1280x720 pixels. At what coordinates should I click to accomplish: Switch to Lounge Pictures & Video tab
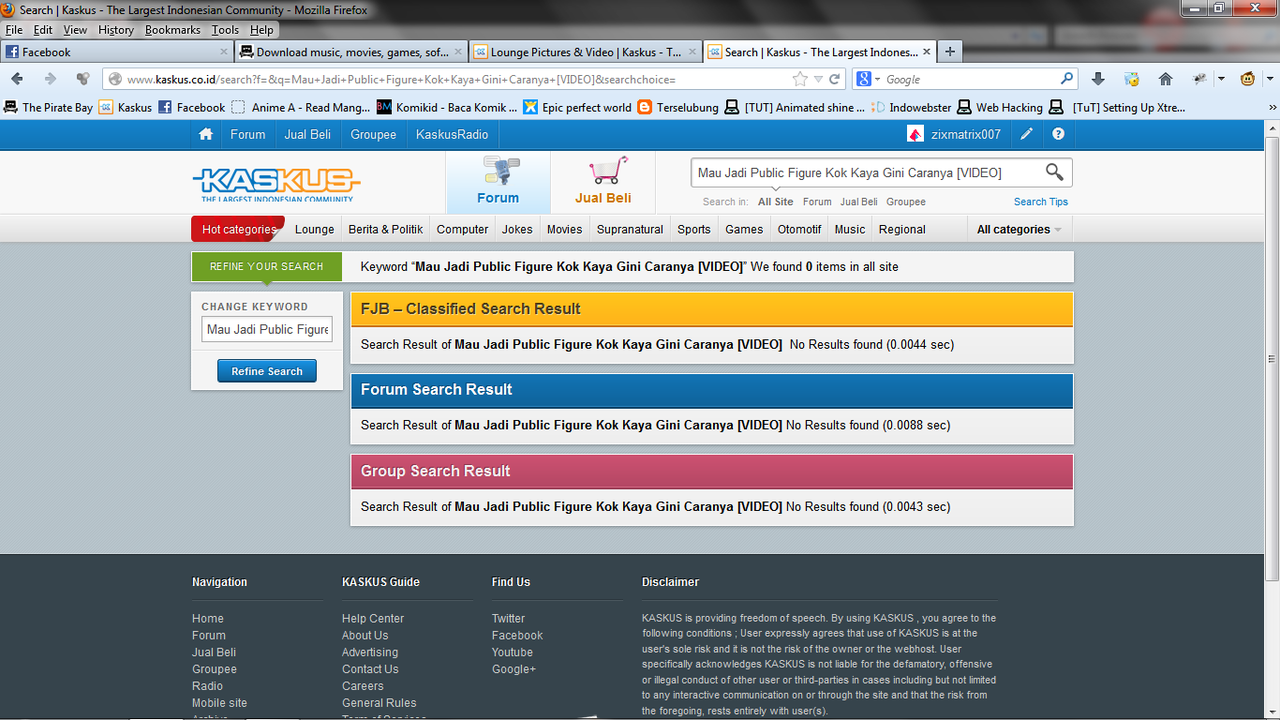pos(586,52)
